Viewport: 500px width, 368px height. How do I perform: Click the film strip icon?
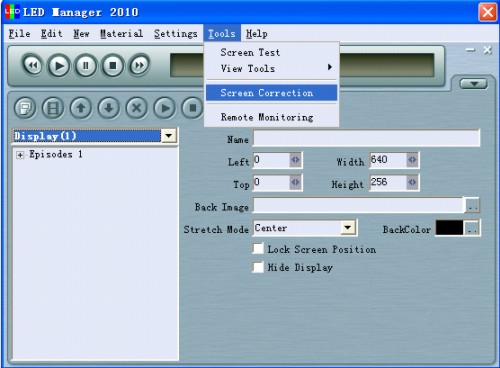click(53, 108)
